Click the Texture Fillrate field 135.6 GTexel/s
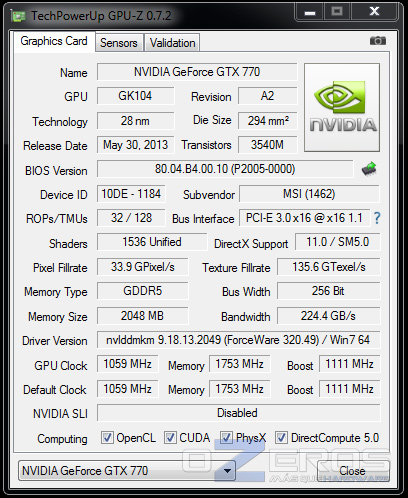 [x=329, y=267]
